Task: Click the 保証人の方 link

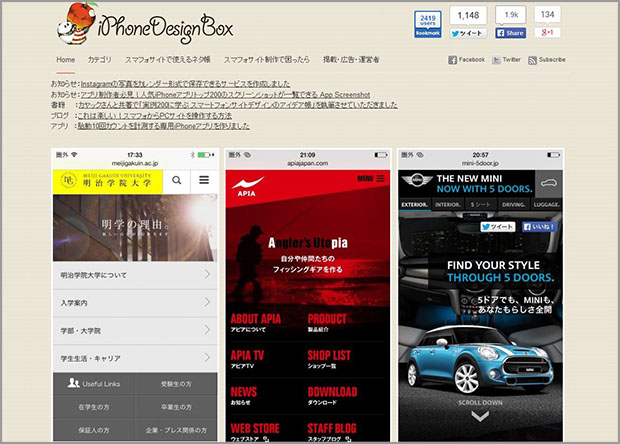Action: point(94,430)
